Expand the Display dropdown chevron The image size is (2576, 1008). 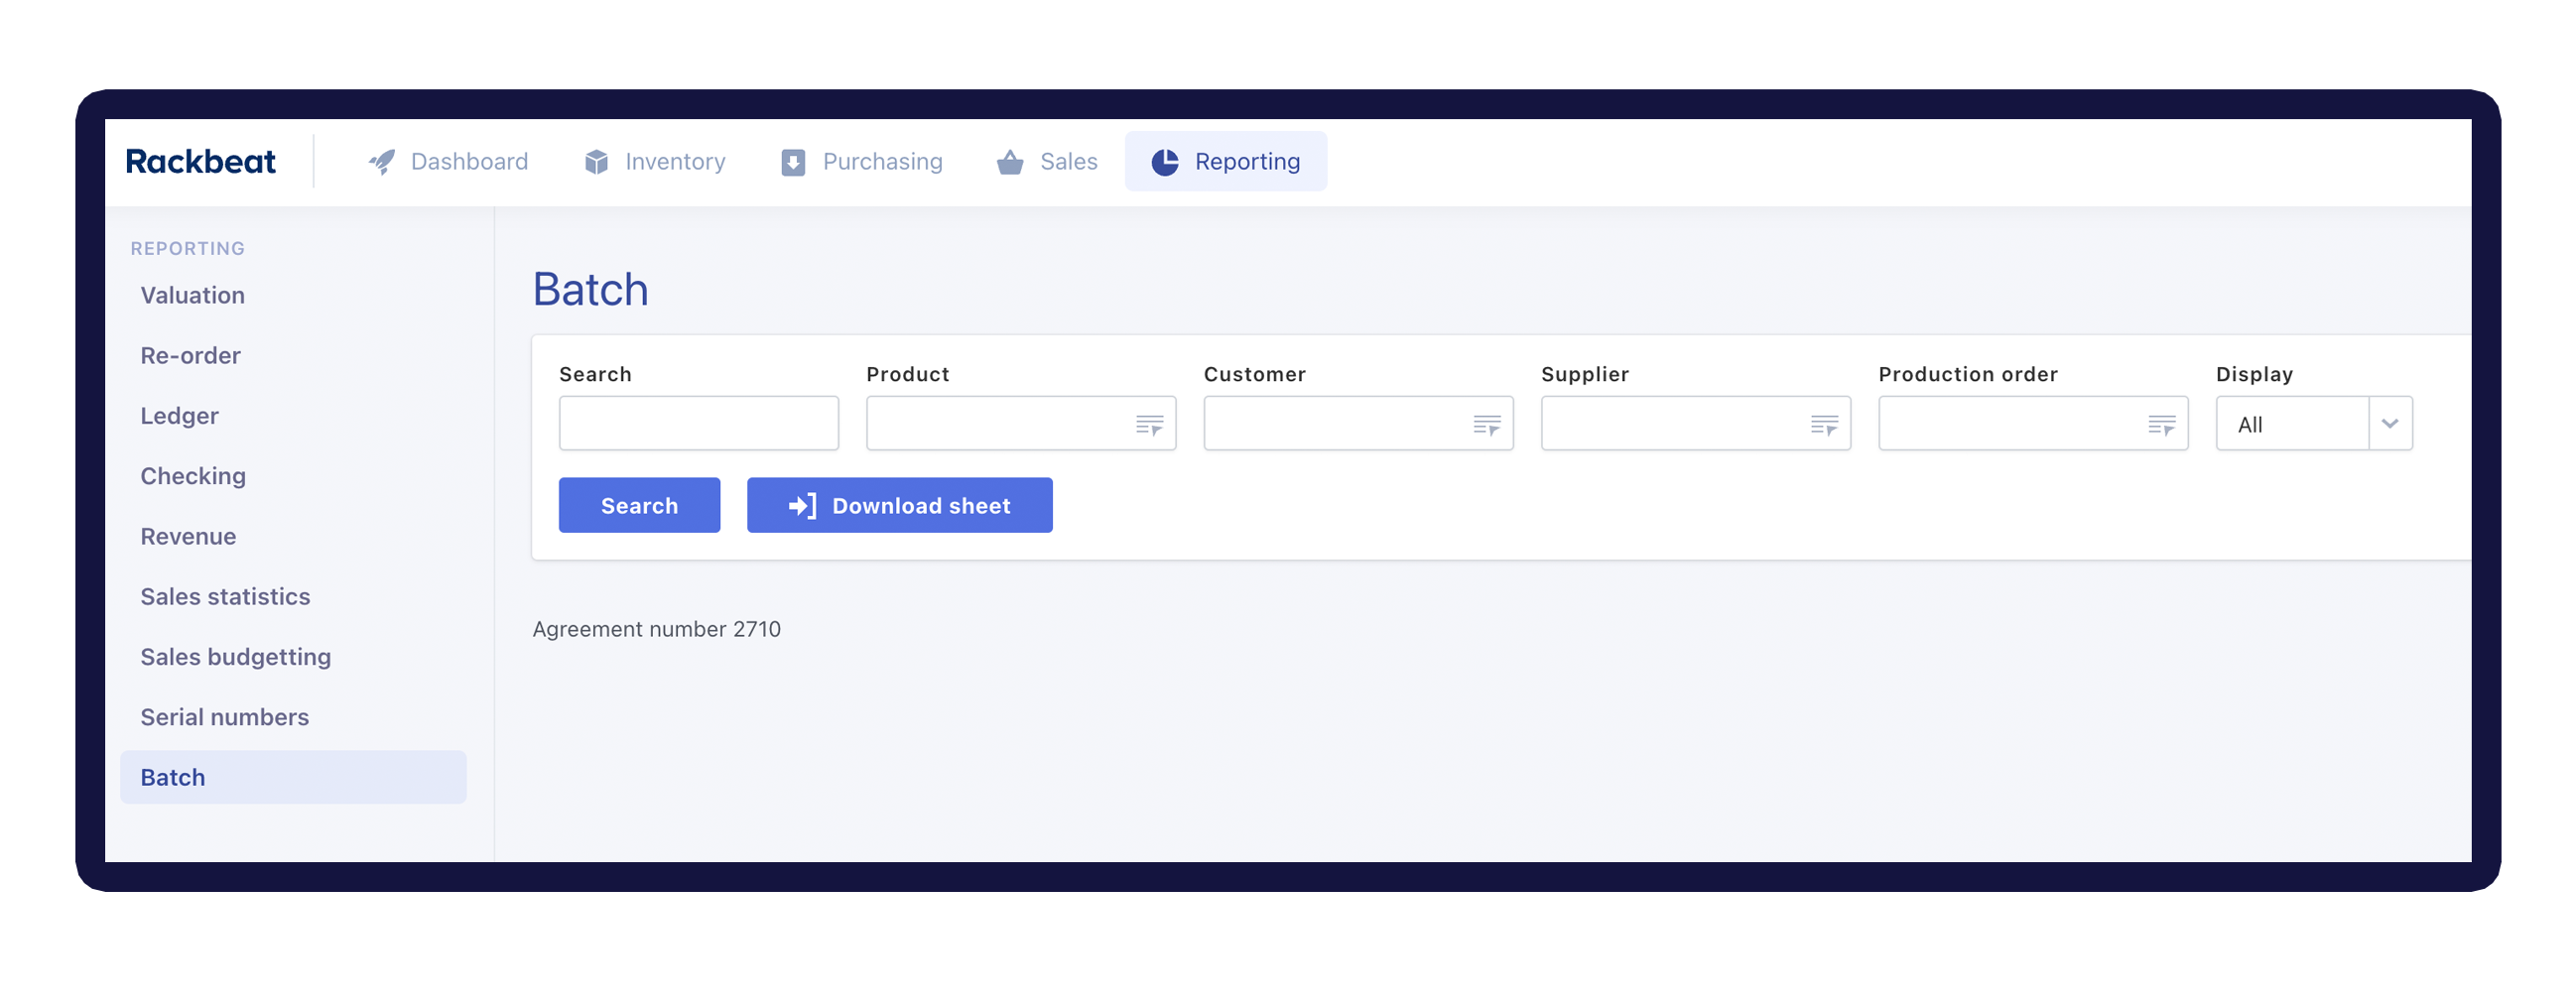(x=2389, y=424)
